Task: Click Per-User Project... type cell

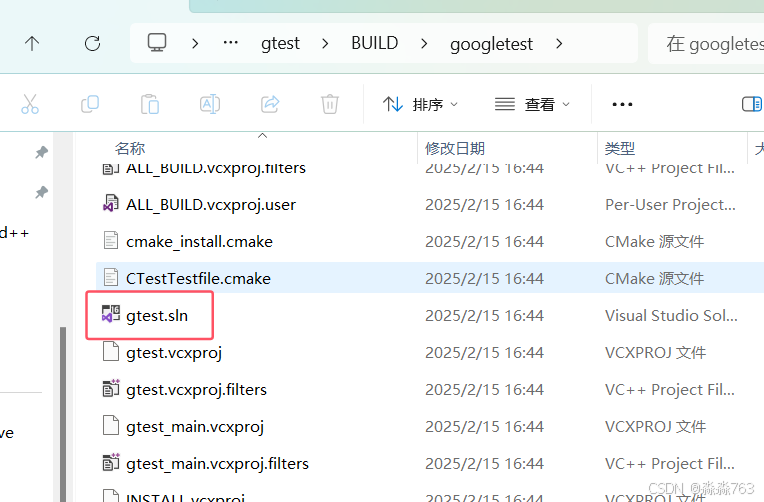Action: pos(670,205)
